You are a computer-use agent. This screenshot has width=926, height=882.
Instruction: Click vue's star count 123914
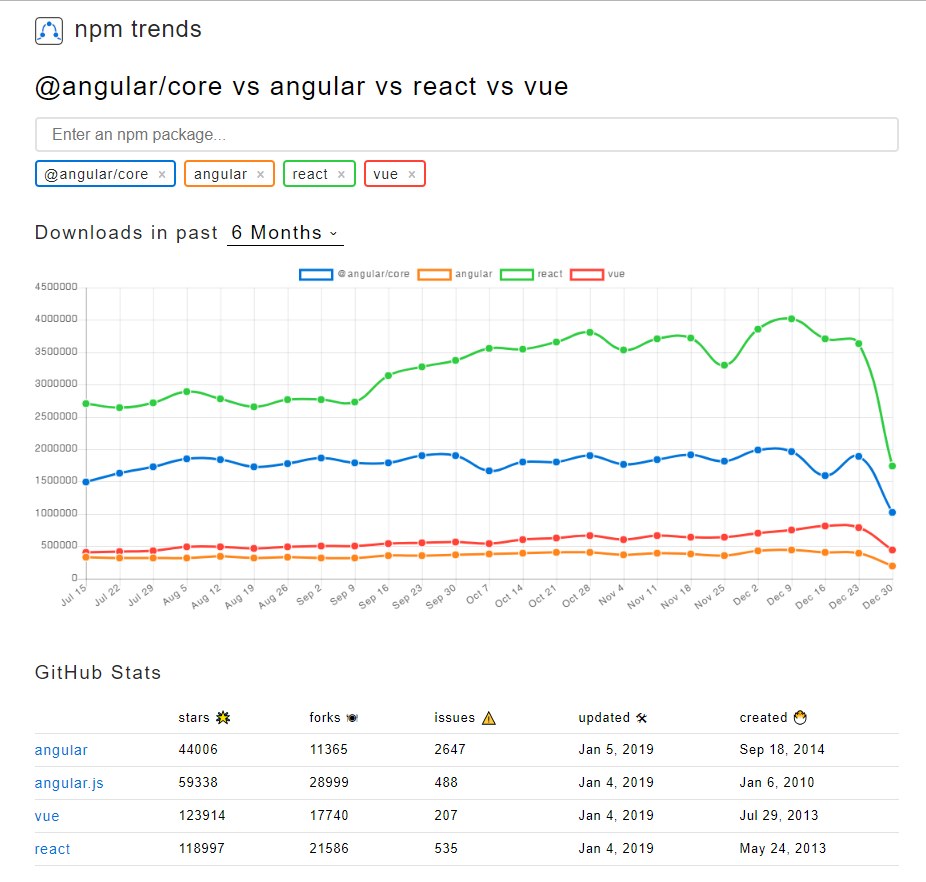tap(202, 816)
